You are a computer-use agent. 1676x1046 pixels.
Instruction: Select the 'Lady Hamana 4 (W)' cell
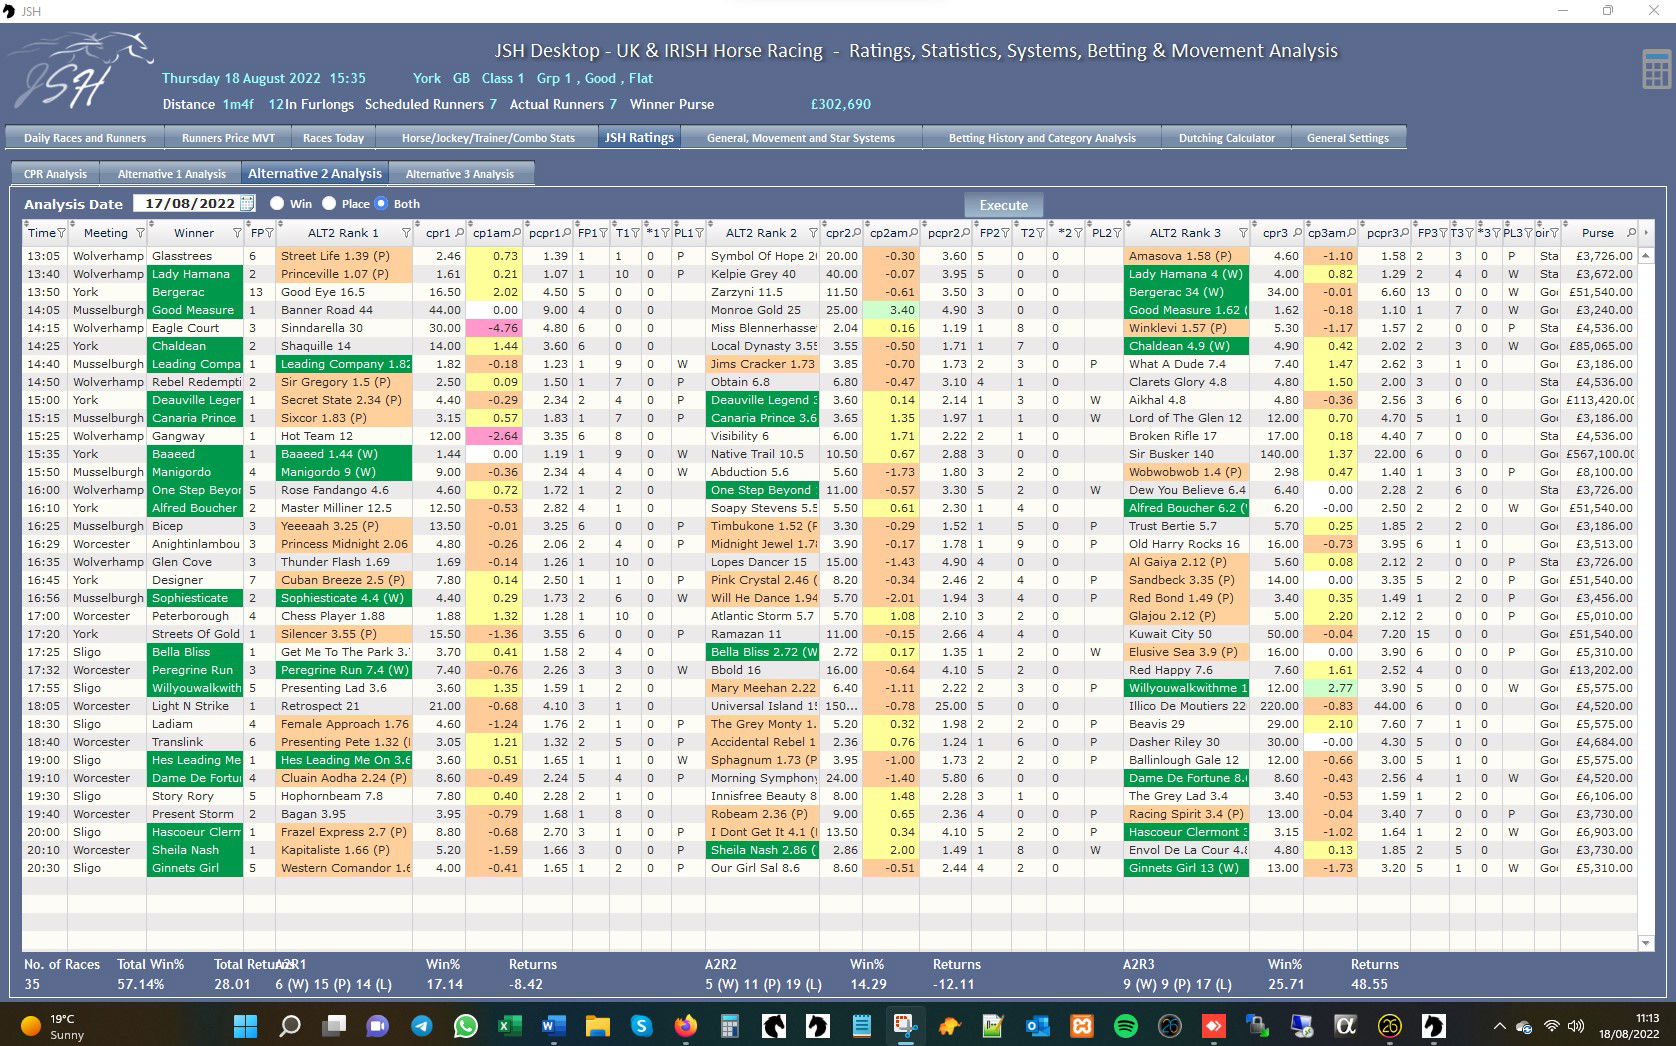click(1187, 274)
